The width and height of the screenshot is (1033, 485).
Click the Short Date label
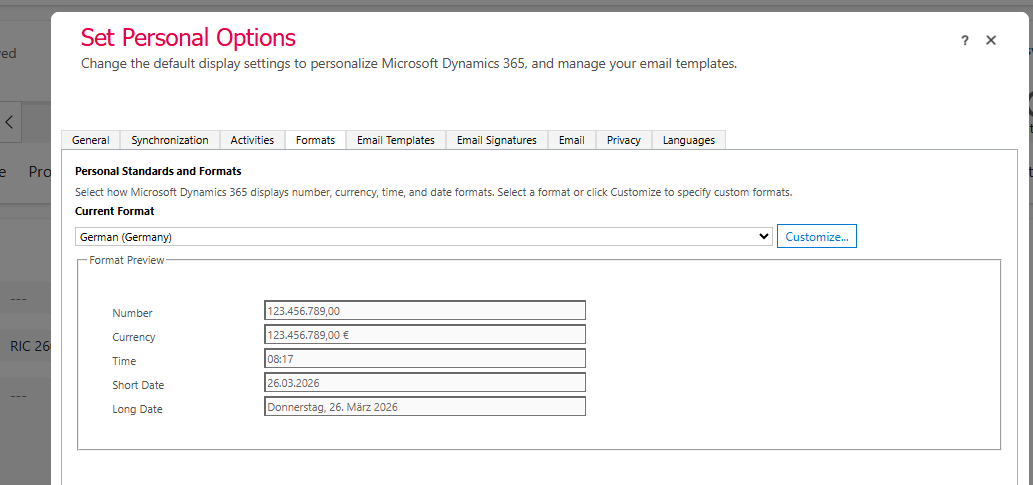[138, 385]
